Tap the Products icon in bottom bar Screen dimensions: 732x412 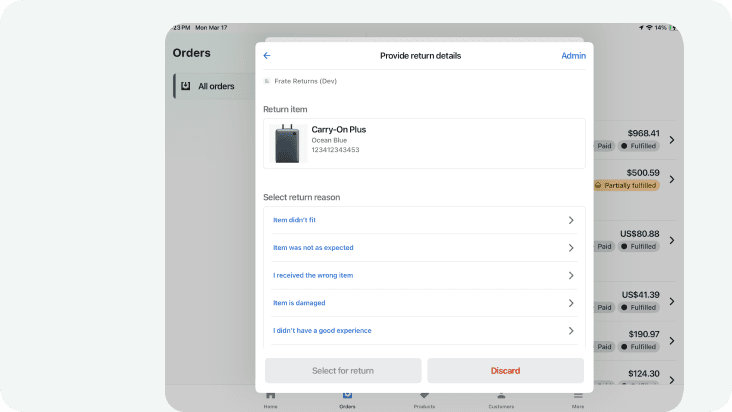click(x=424, y=398)
